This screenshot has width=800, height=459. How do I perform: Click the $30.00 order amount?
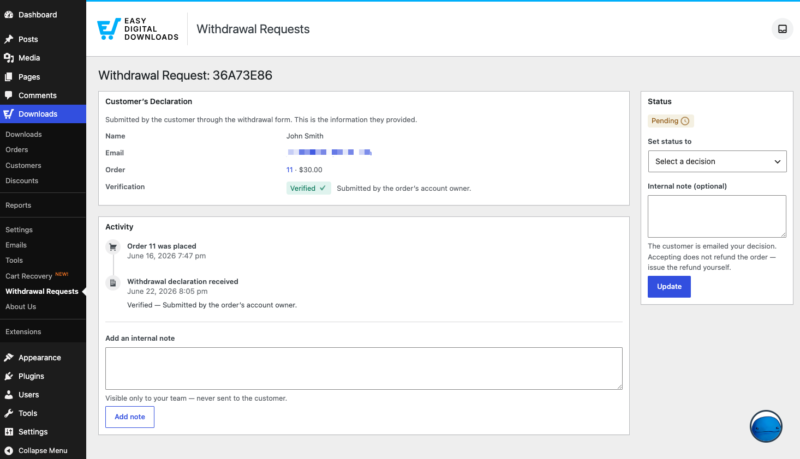click(311, 170)
